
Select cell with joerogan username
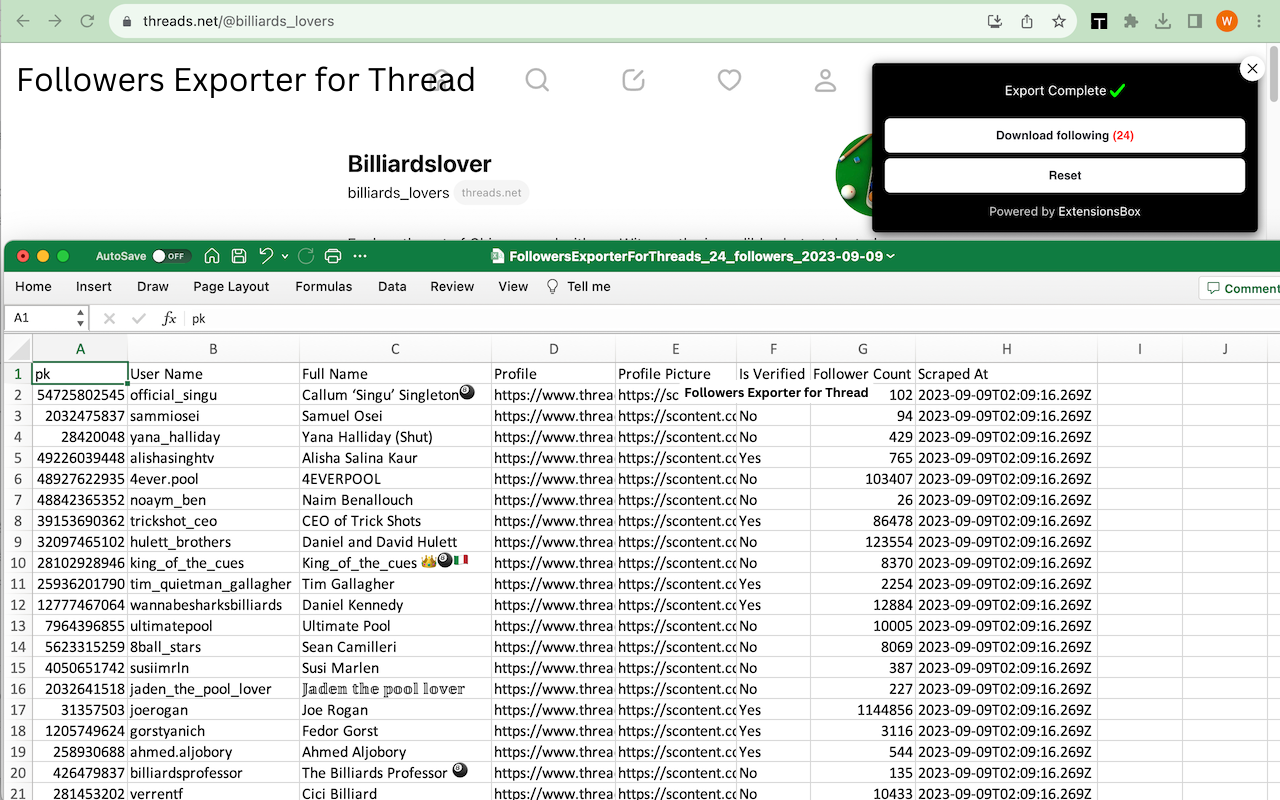point(213,710)
